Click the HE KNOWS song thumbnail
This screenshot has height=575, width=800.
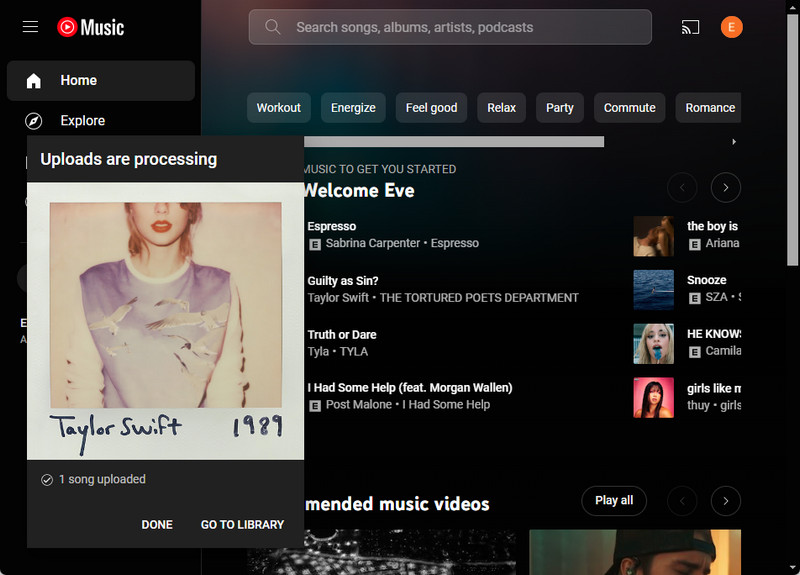tap(654, 344)
